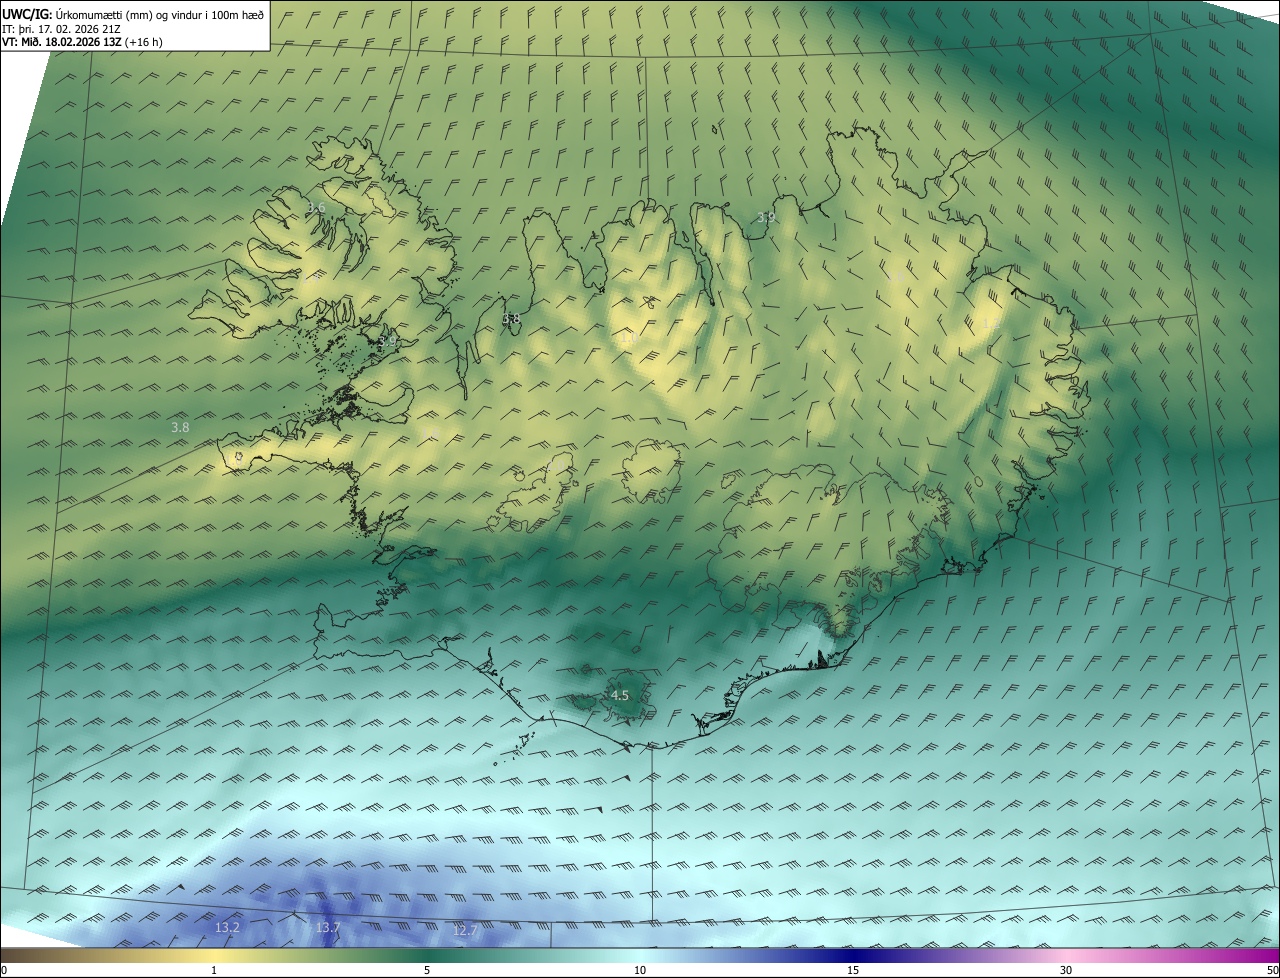Click the 12.7 precipitation value label
Image resolution: width=1280 pixels, height=978 pixels.
(465, 931)
